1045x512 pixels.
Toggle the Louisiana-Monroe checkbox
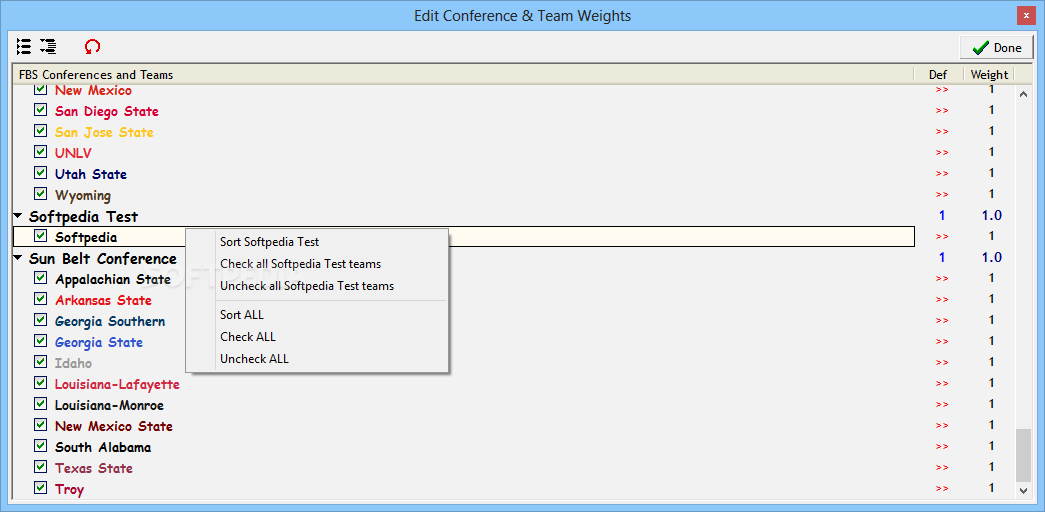coord(41,404)
